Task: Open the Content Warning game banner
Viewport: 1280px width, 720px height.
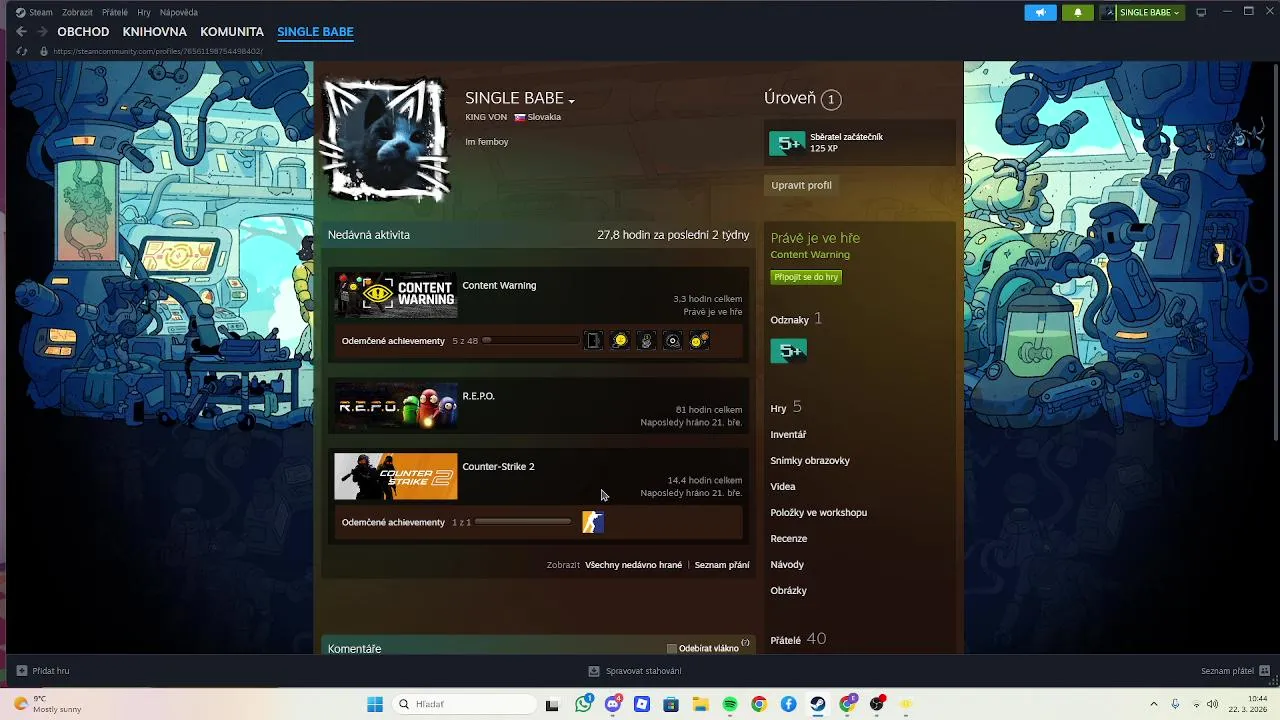Action: pyautogui.click(x=396, y=295)
